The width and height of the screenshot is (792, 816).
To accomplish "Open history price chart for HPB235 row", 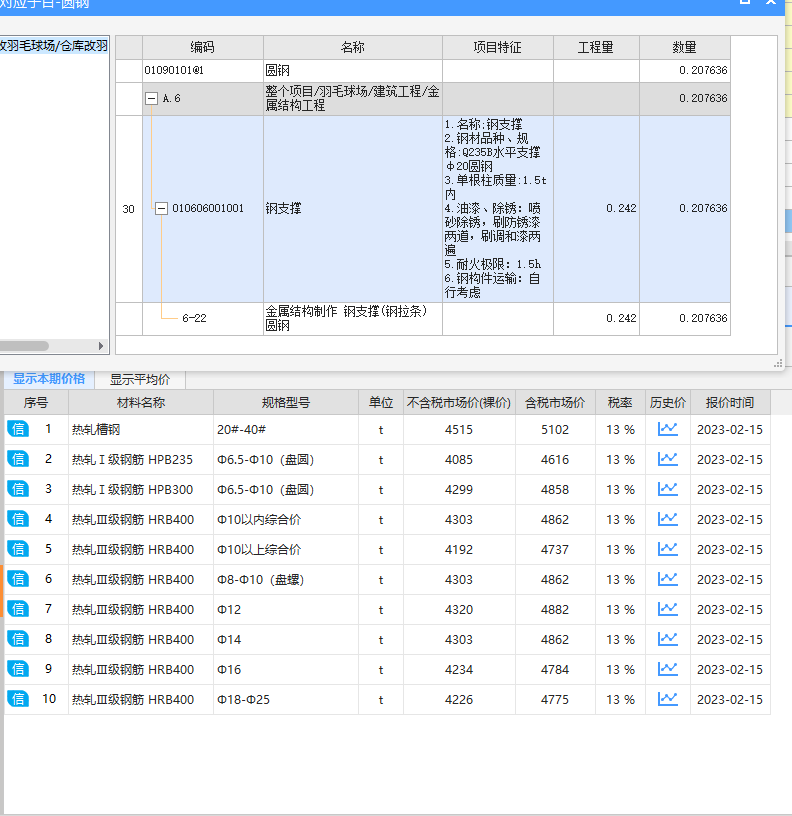I will (x=668, y=460).
